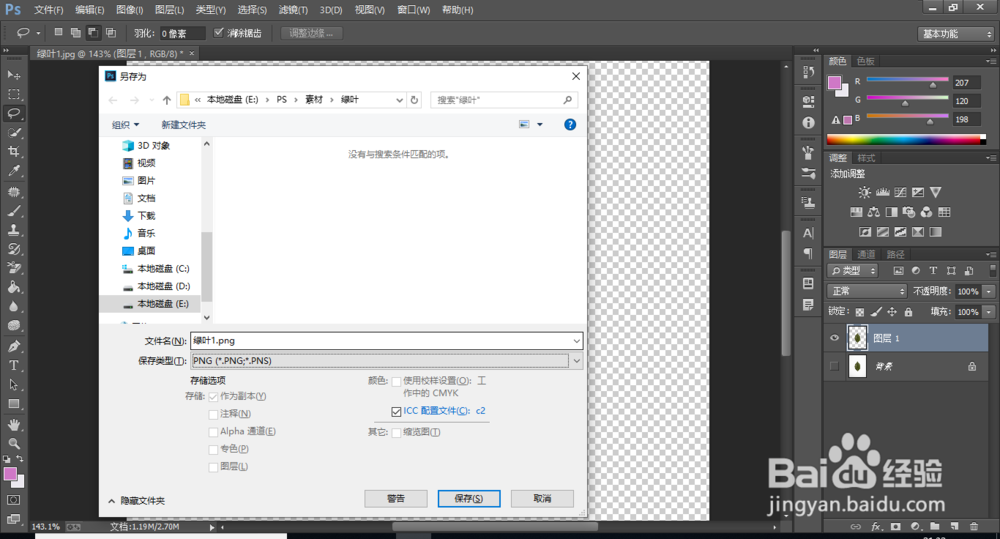Open the Filter menu
The height and width of the screenshot is (539, 1000).
click(x=293, y=10)
